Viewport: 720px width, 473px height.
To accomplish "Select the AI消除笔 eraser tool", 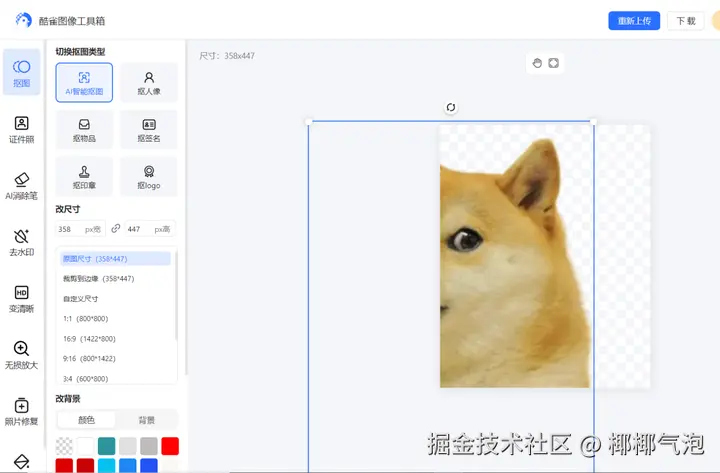I will click(x=22, y=186).
